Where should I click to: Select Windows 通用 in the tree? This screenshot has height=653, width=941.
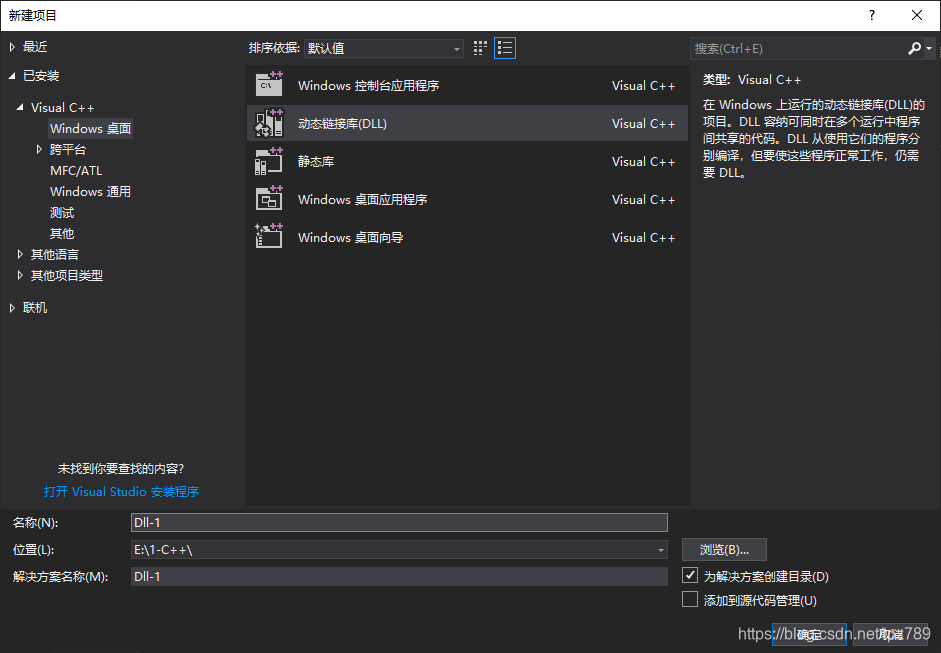click(91, 191)
